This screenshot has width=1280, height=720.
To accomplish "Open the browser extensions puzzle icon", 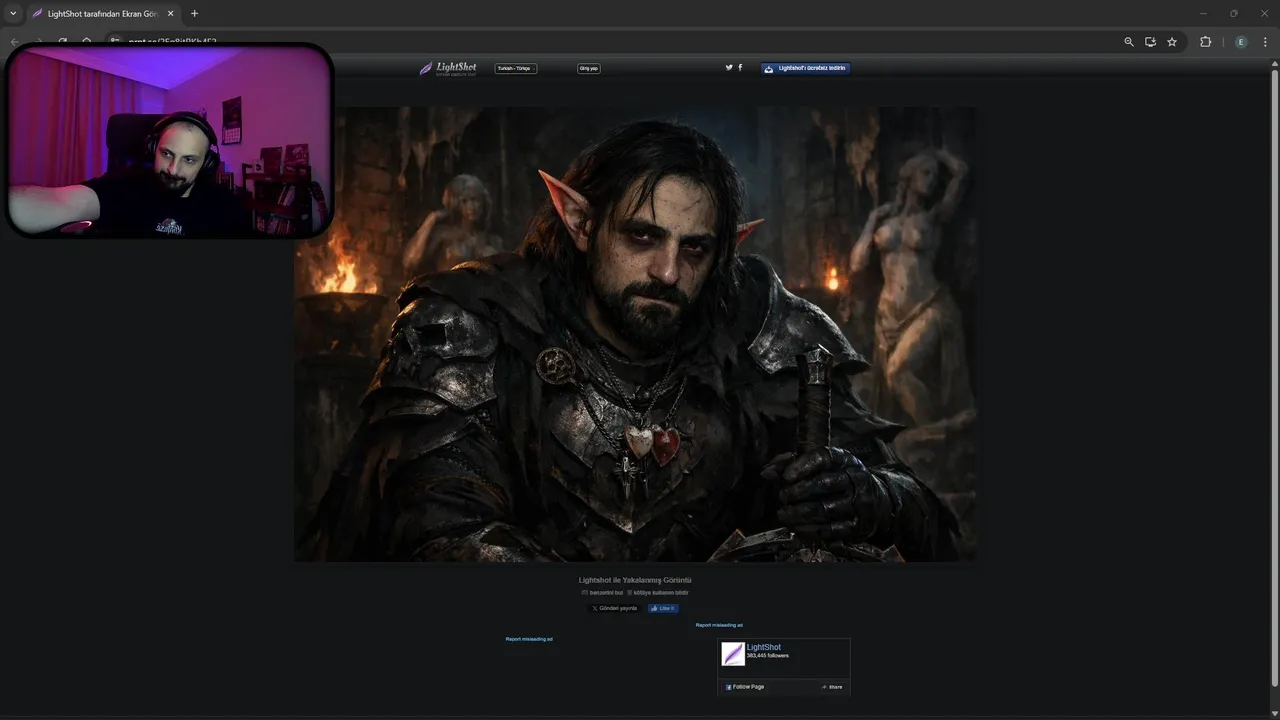I will pyautogui.click(x=1205, y=42).
